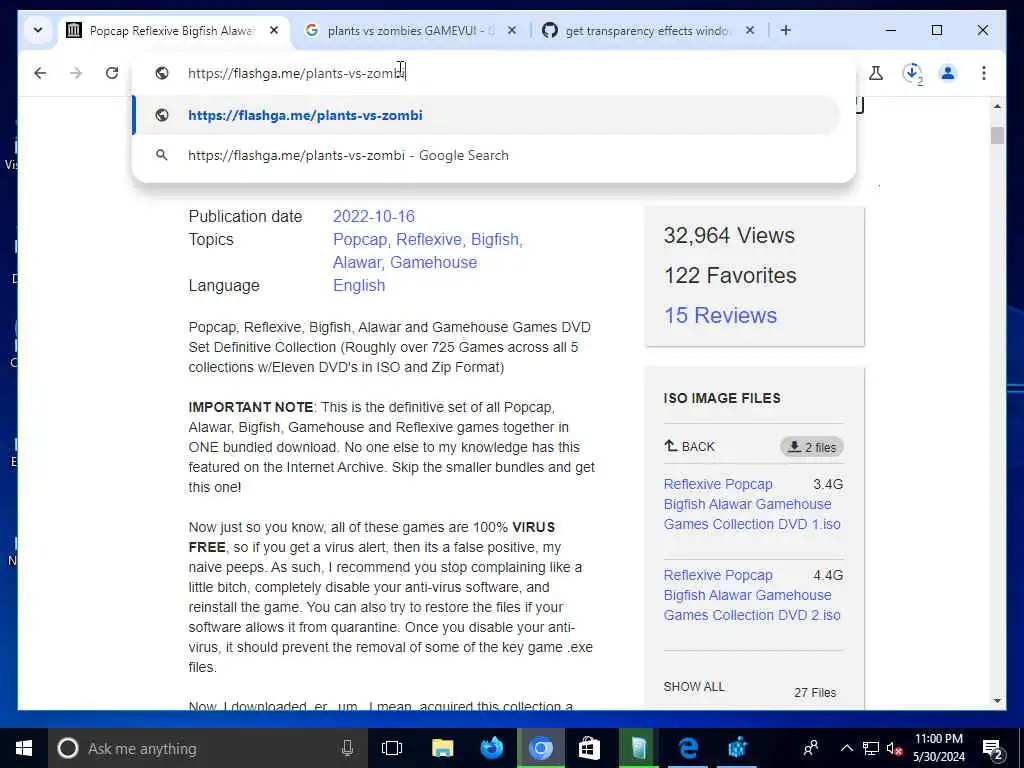Go back with the browser back arrow
This screenshot has height=768, width=1024.
[40, 73]
